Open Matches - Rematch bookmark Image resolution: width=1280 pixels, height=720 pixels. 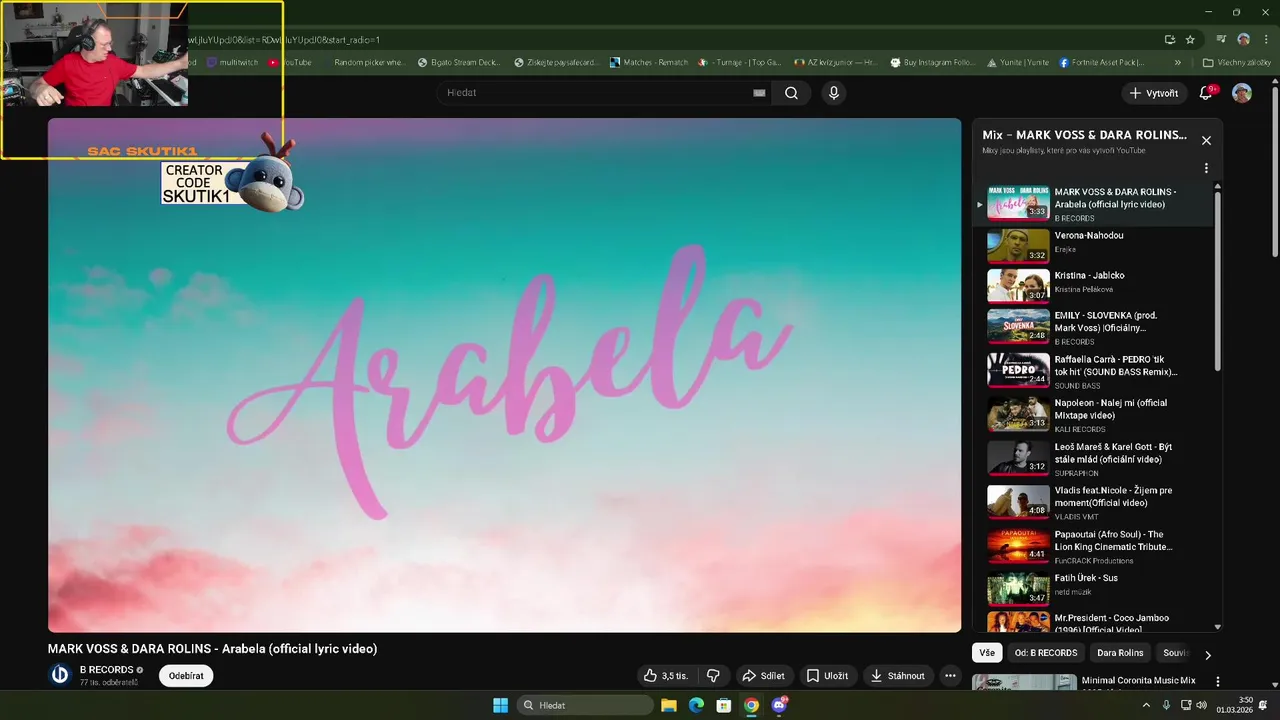click(x=649, y=62)
